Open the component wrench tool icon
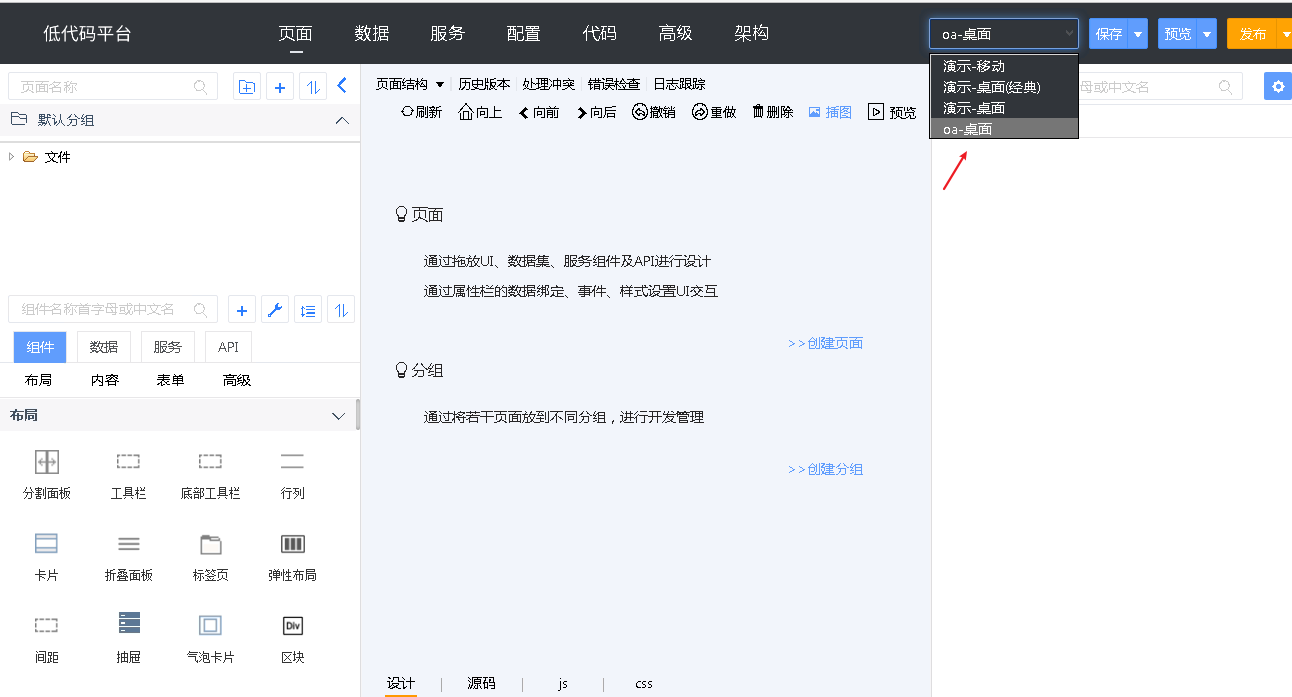1292x697 pixels. coord(275,310)
